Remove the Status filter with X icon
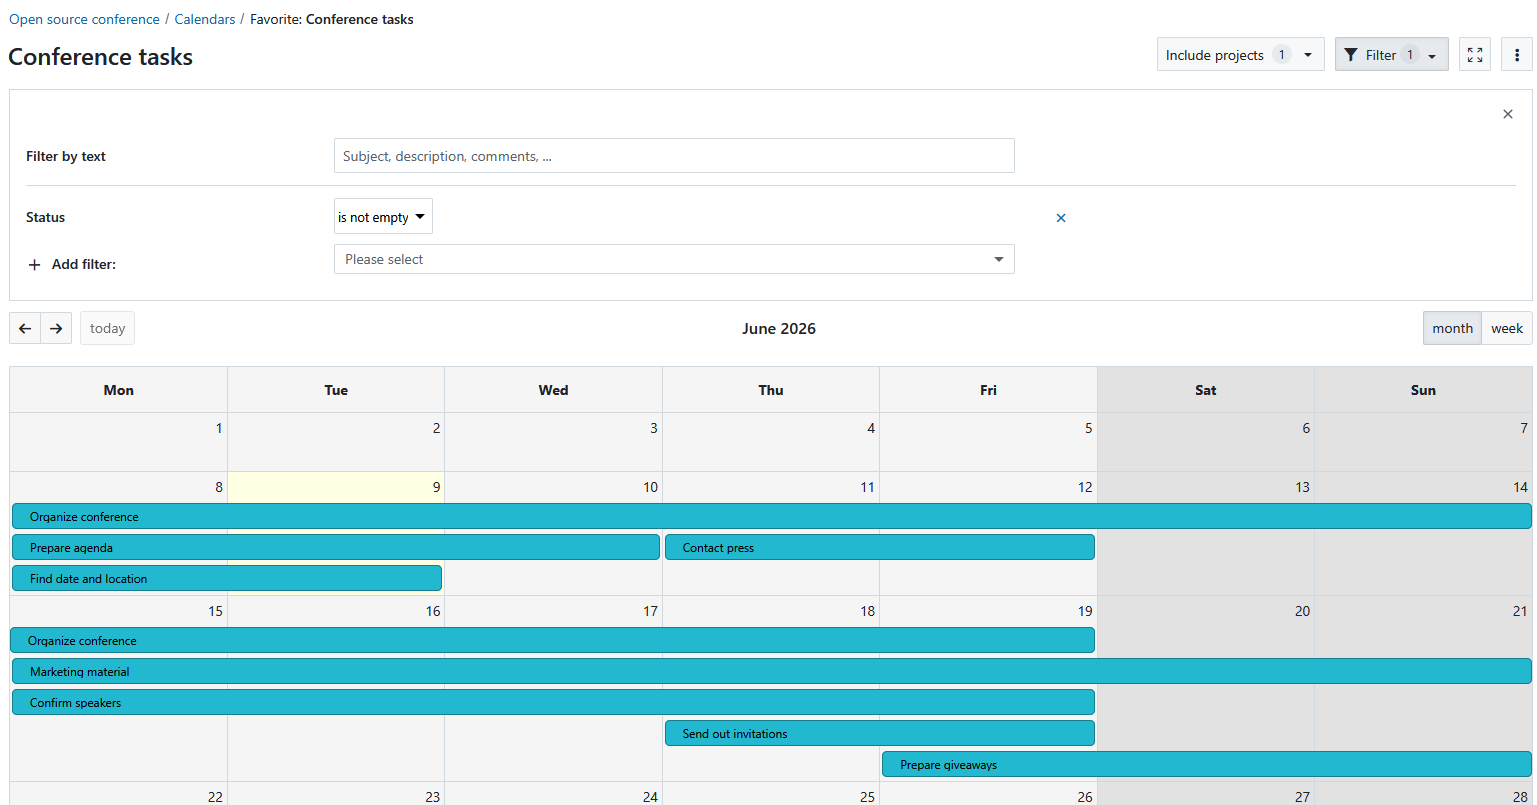 tap(1061, 217)
